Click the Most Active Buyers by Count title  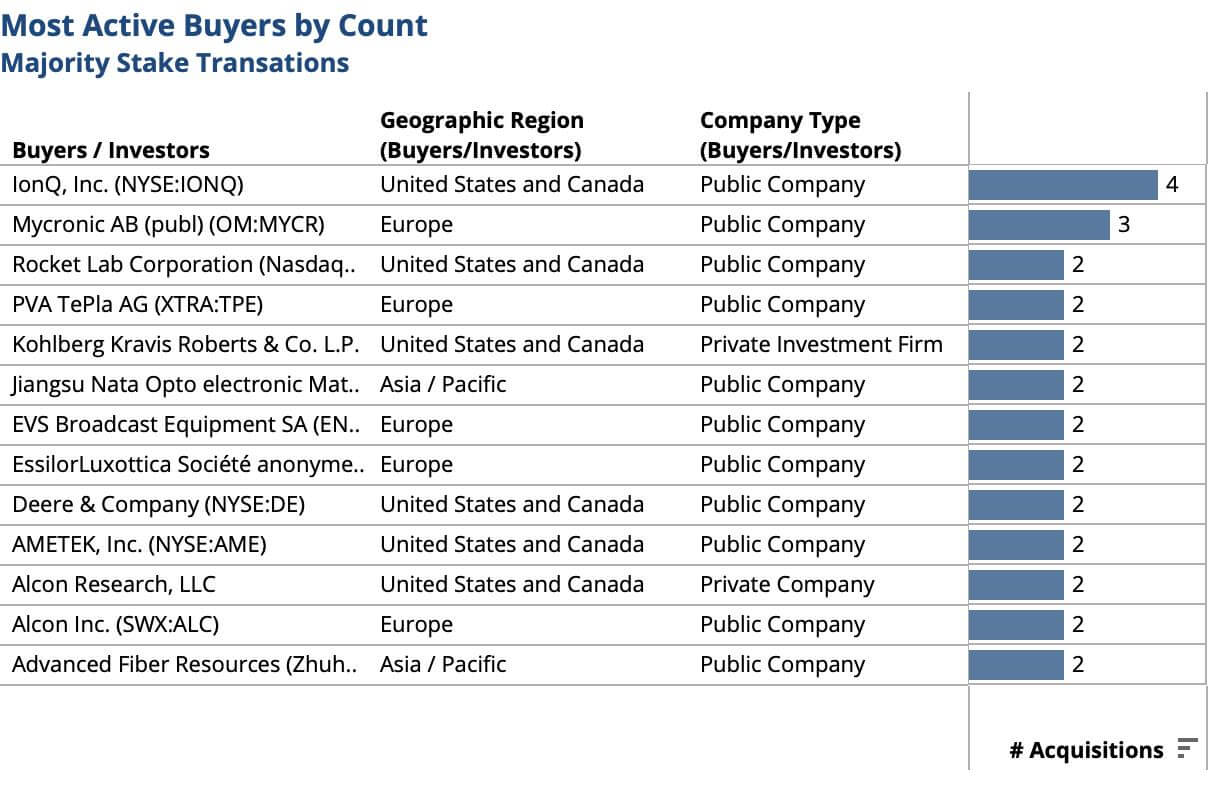point(214,26)
